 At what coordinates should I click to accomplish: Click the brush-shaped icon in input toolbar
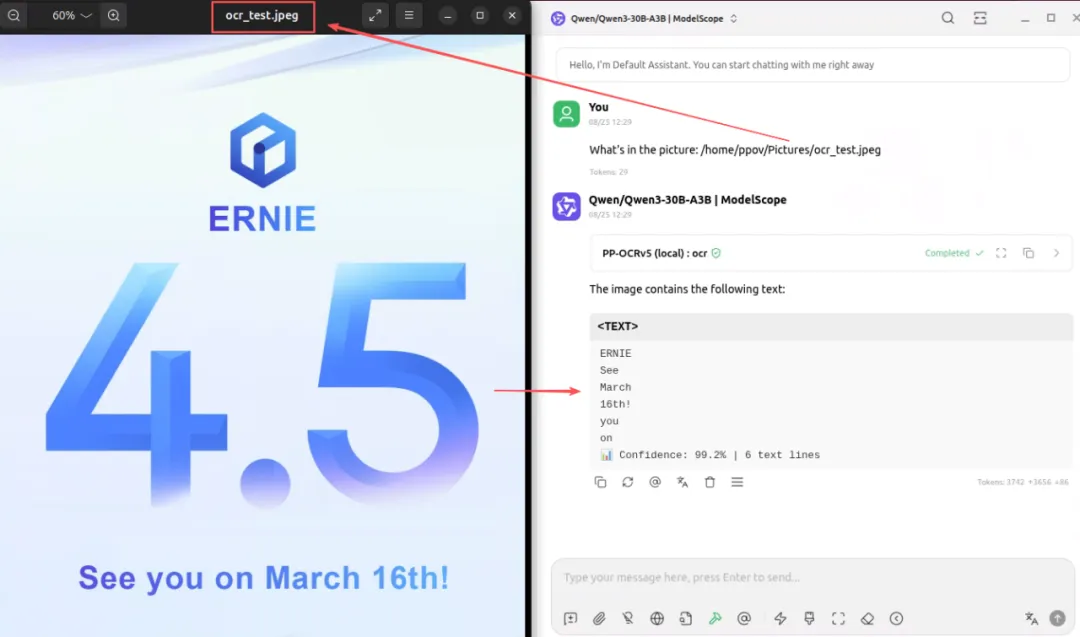click(809, 618)
